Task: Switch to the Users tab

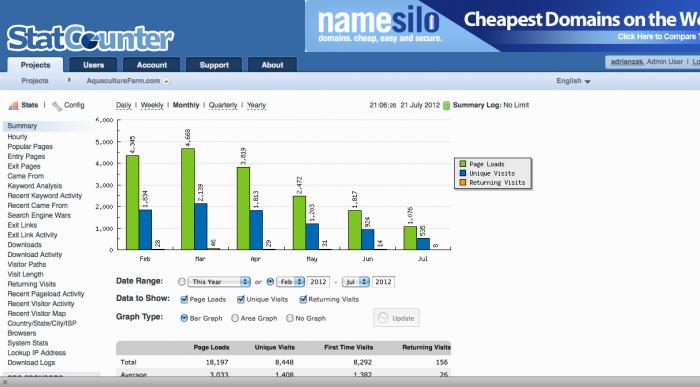Action: (93, 65)
